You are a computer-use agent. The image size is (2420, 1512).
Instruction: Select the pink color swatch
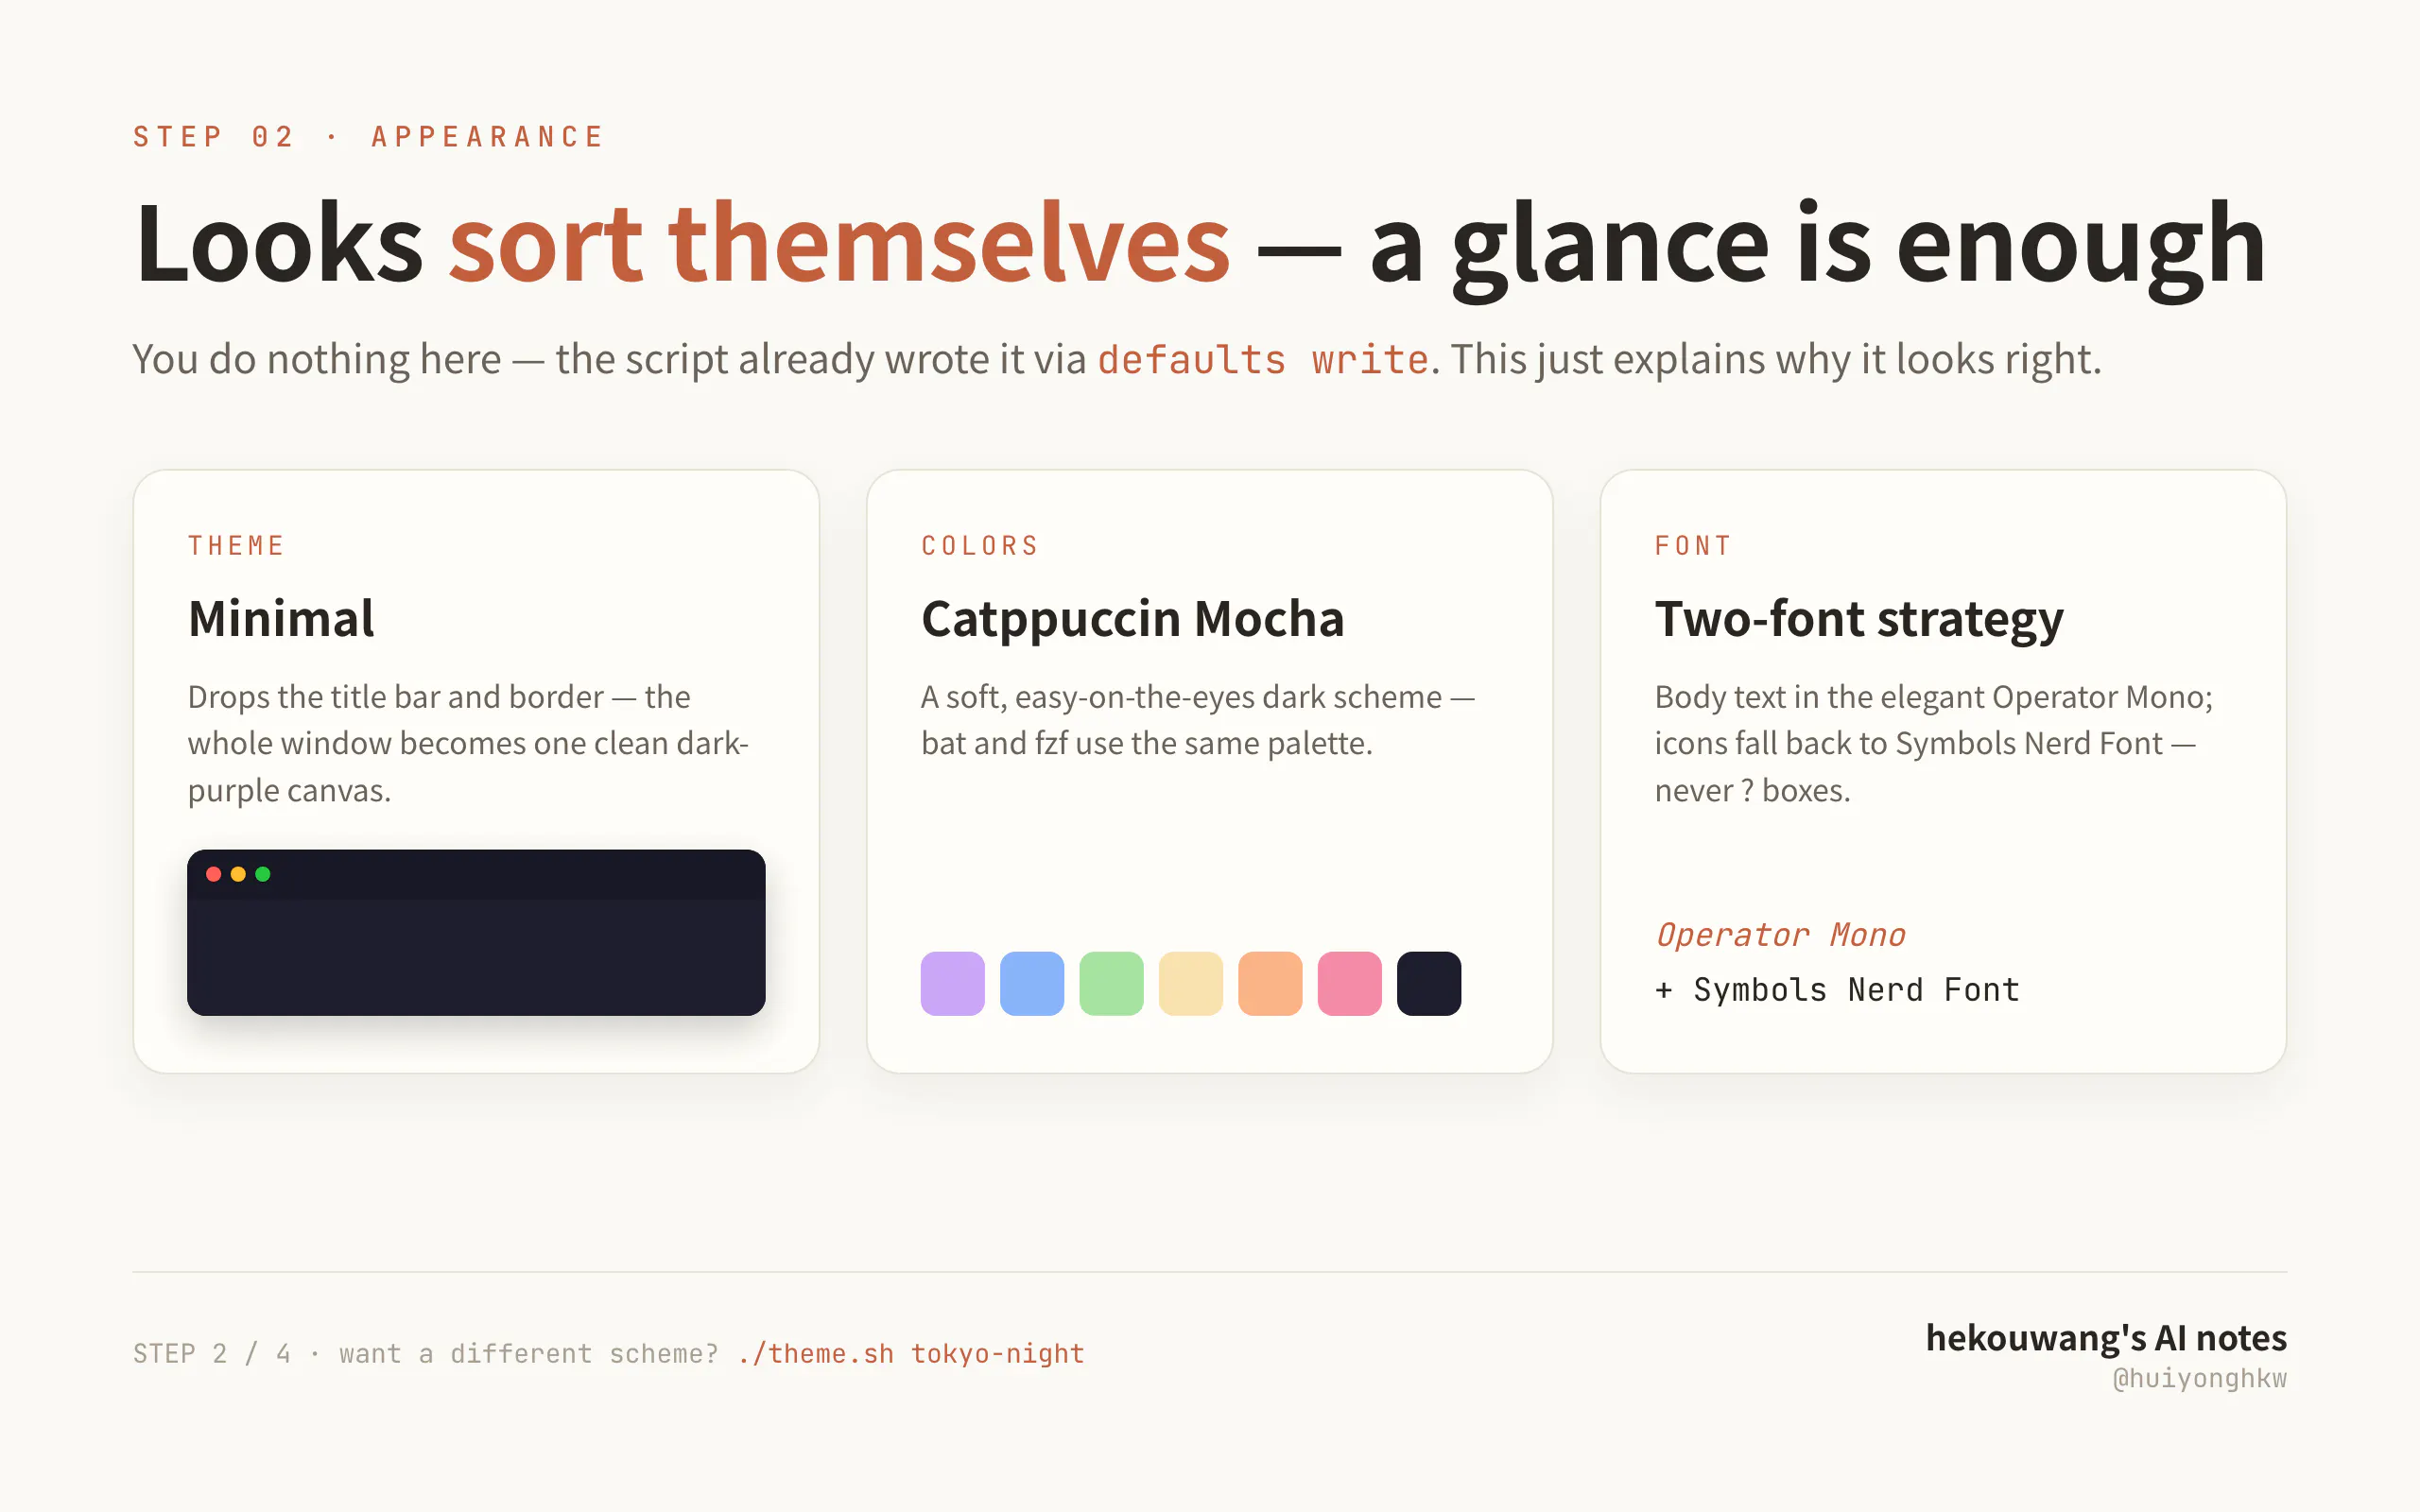pyautogui.click(x=1350, y=983)
